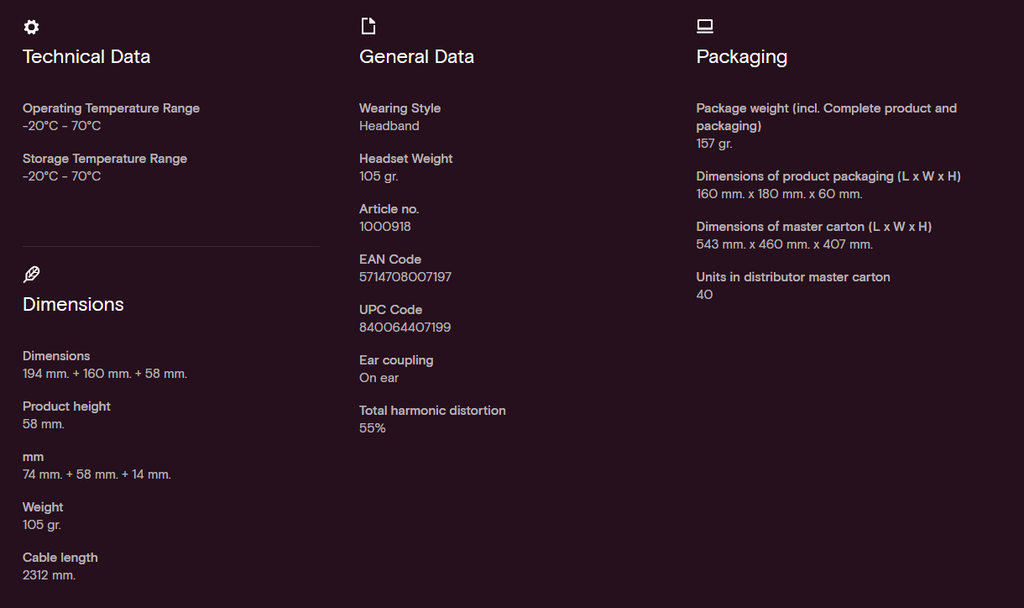Click the laptop icon above Packaging
The height and width of the screenshot is (608, 1024).
[705, 26]
